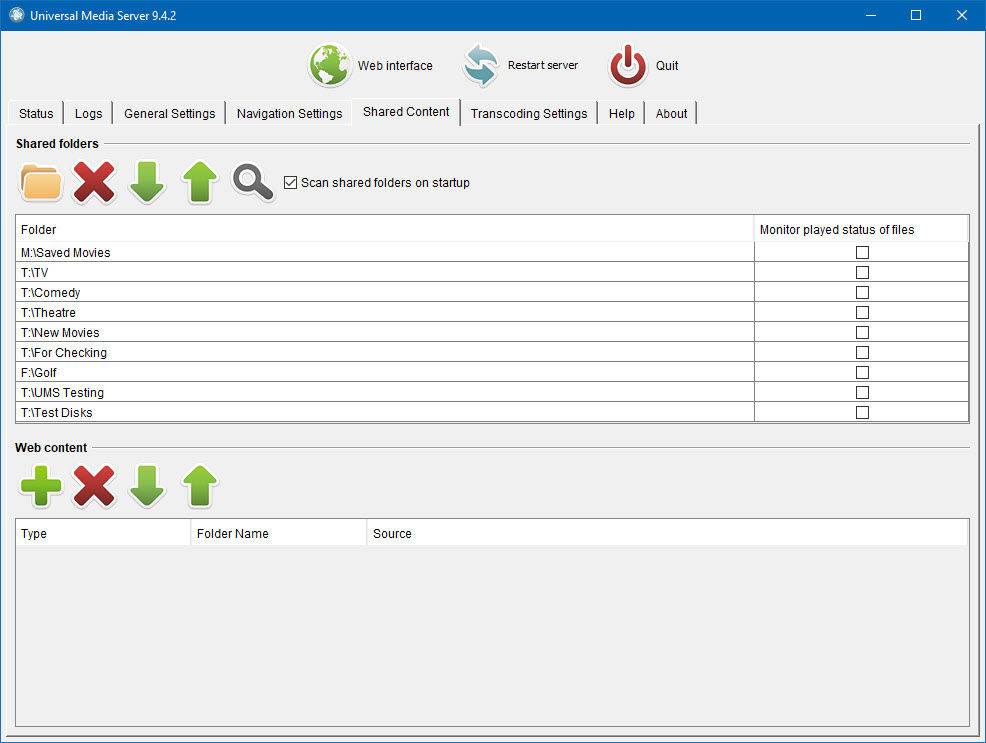Click the Restart server arrows icon
This screenshot has height=743, width=986.
click(x=481, y=65)
